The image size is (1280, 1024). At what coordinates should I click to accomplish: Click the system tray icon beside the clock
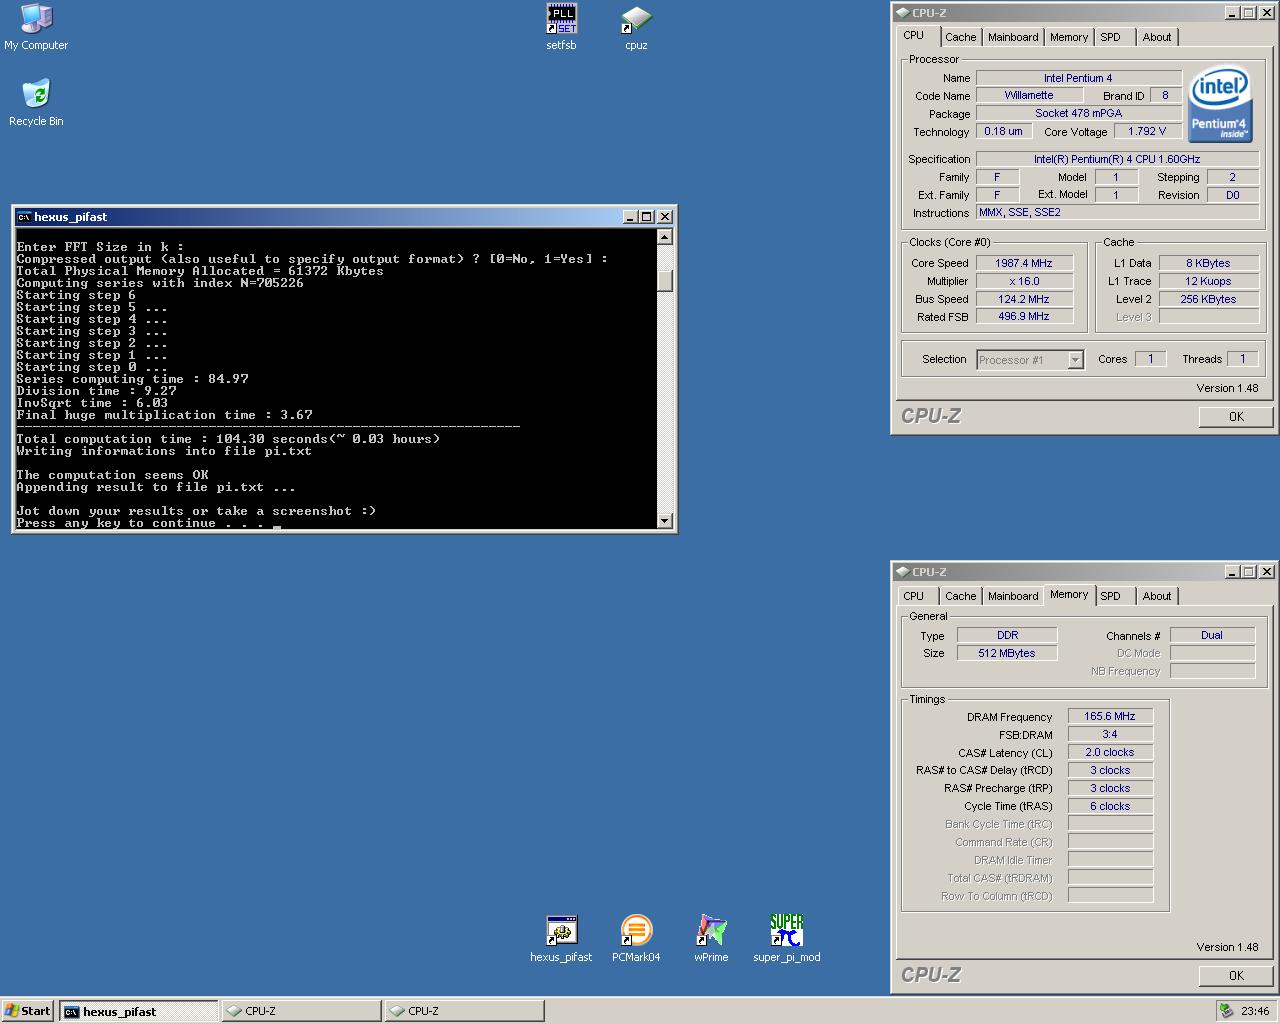[x=1226, y=1011]
